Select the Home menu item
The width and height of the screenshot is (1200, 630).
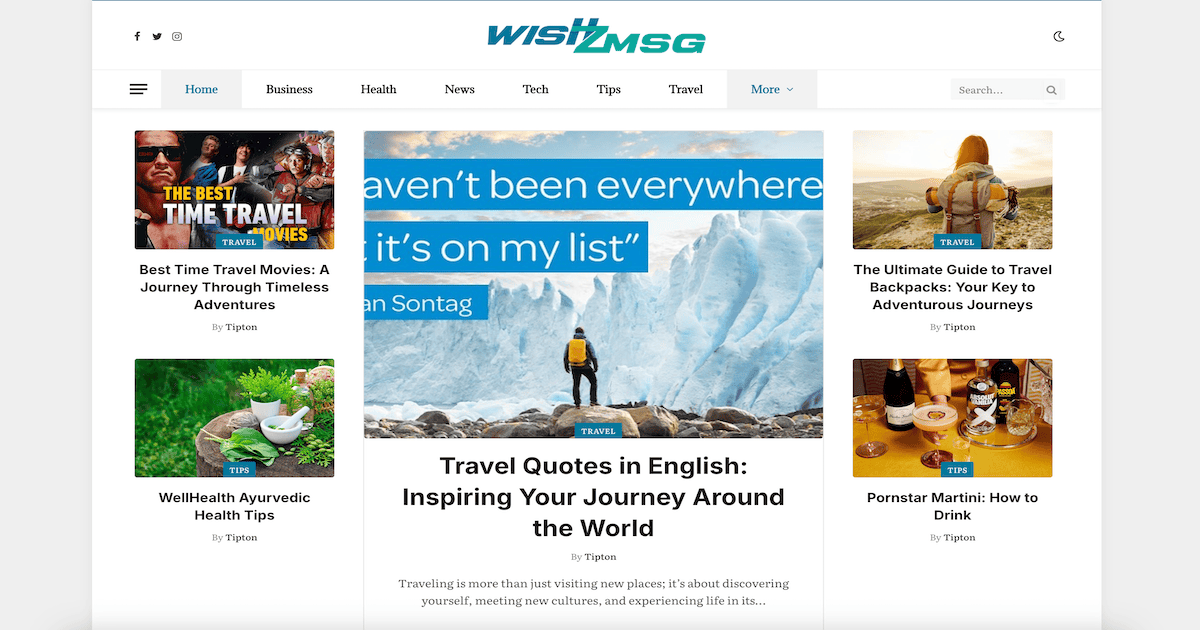201,89
